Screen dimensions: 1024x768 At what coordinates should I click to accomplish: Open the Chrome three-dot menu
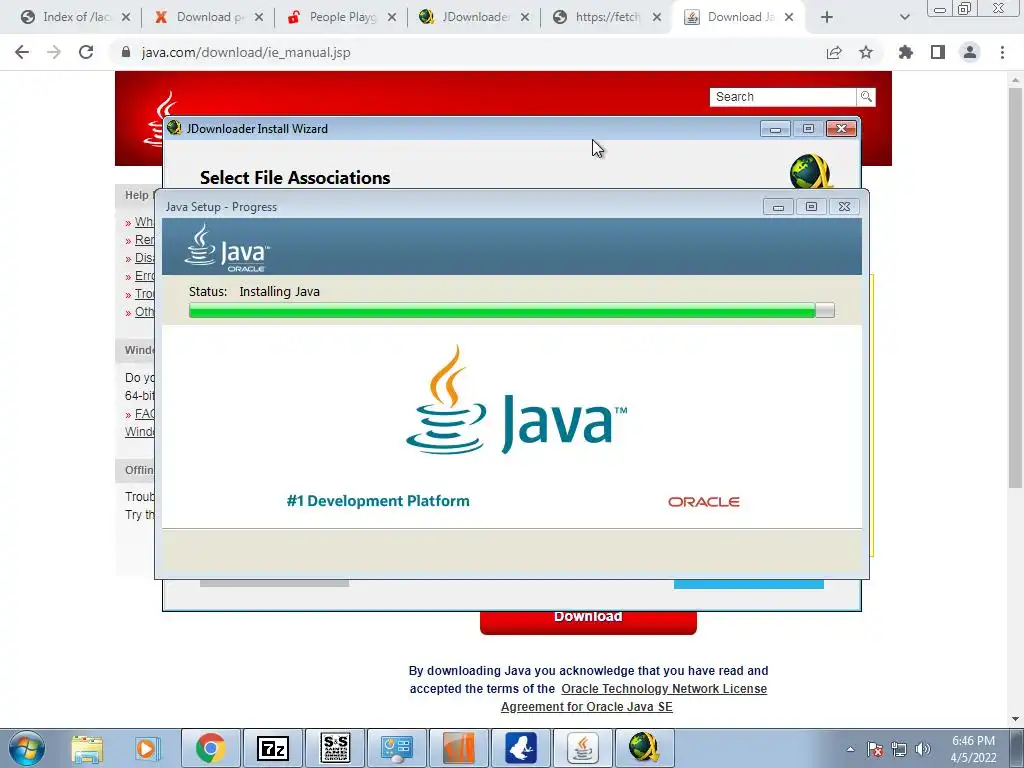pyautogui.click(x=1002, y=52)
